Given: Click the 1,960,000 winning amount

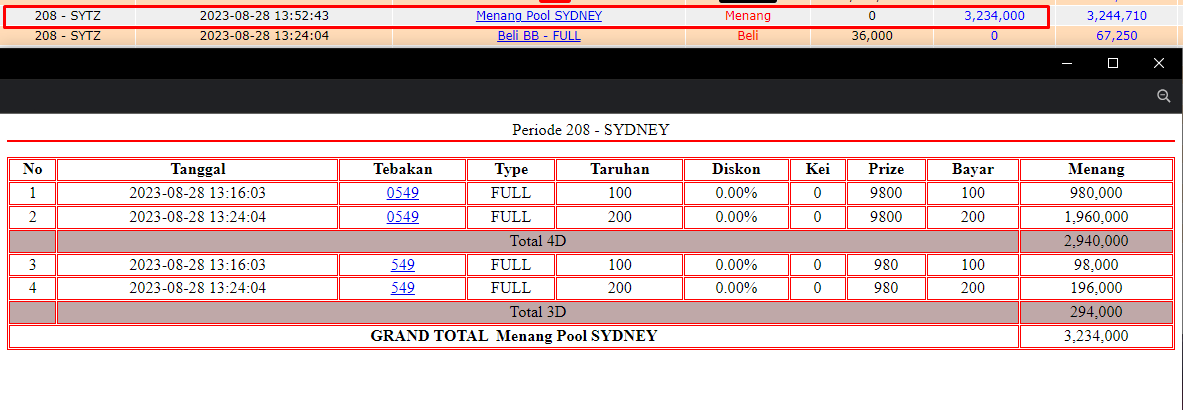Looking at the screenshot, I should [x=1095, y=217].
